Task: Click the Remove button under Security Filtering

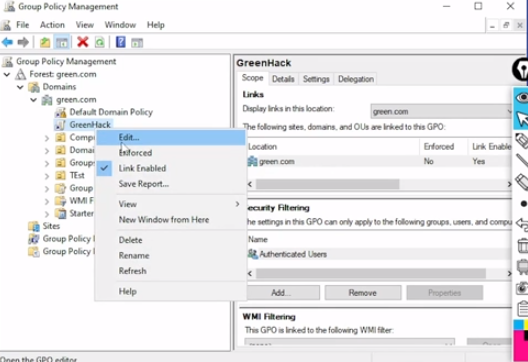Action: (363, 293)
